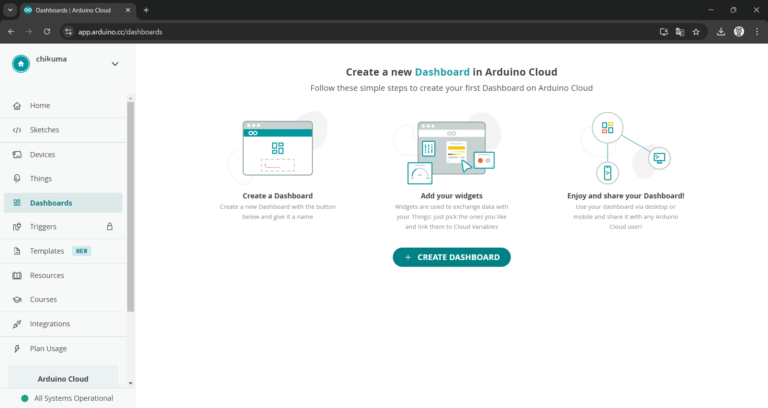Select Dashboards in the sidebar menu
Screen dimensions: 768x408
(51, 203)
